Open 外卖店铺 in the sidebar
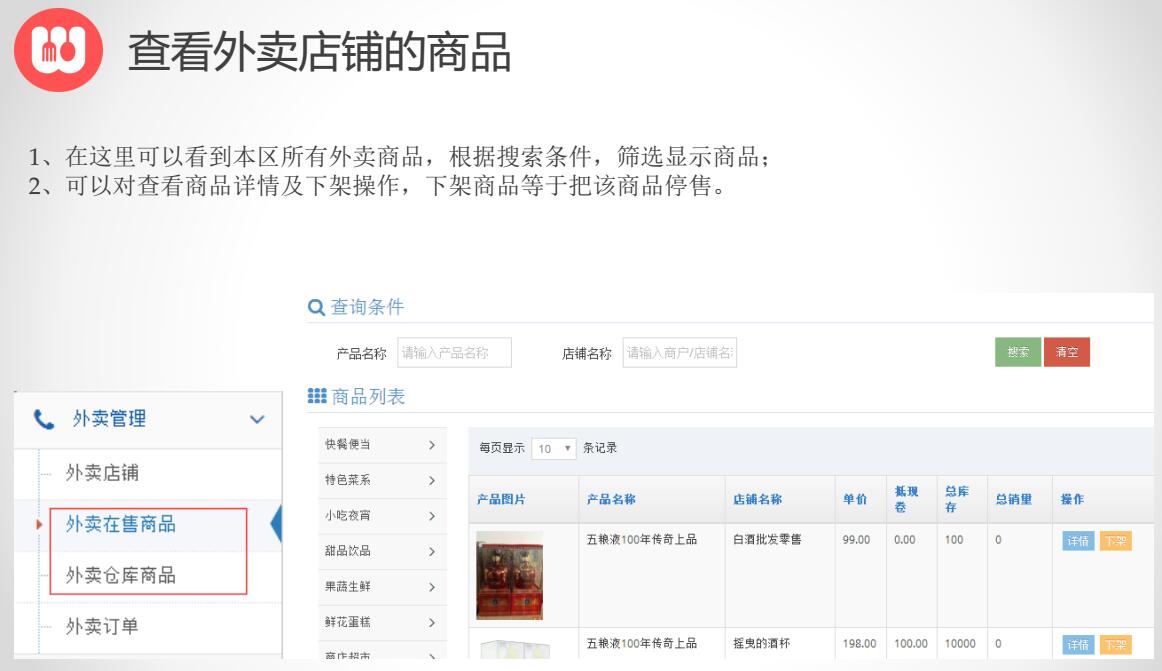This screenshot has height=671, width=1162. tap(102, 473)
